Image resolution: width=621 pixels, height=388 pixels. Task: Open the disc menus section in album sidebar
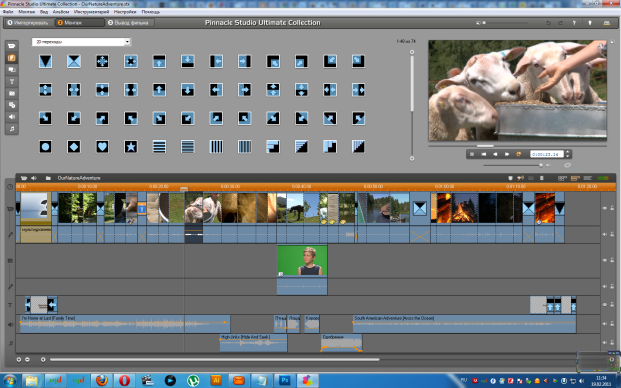pyautogui.click(x=11, y=105)
